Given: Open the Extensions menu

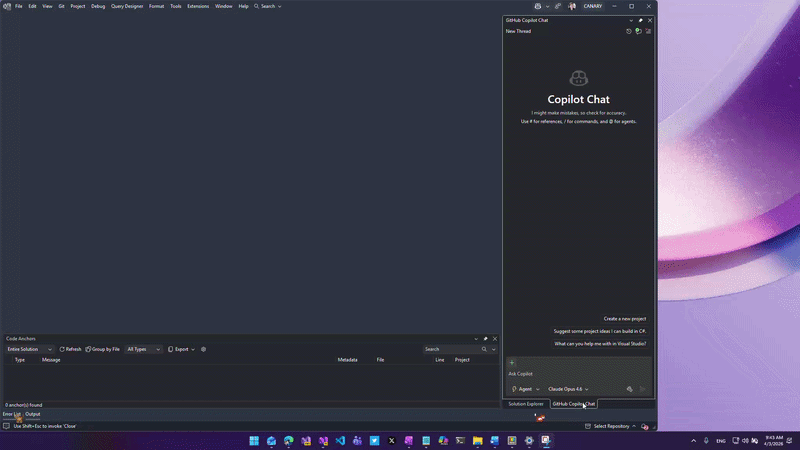Looking at the screenshot, I should point(198,6).
